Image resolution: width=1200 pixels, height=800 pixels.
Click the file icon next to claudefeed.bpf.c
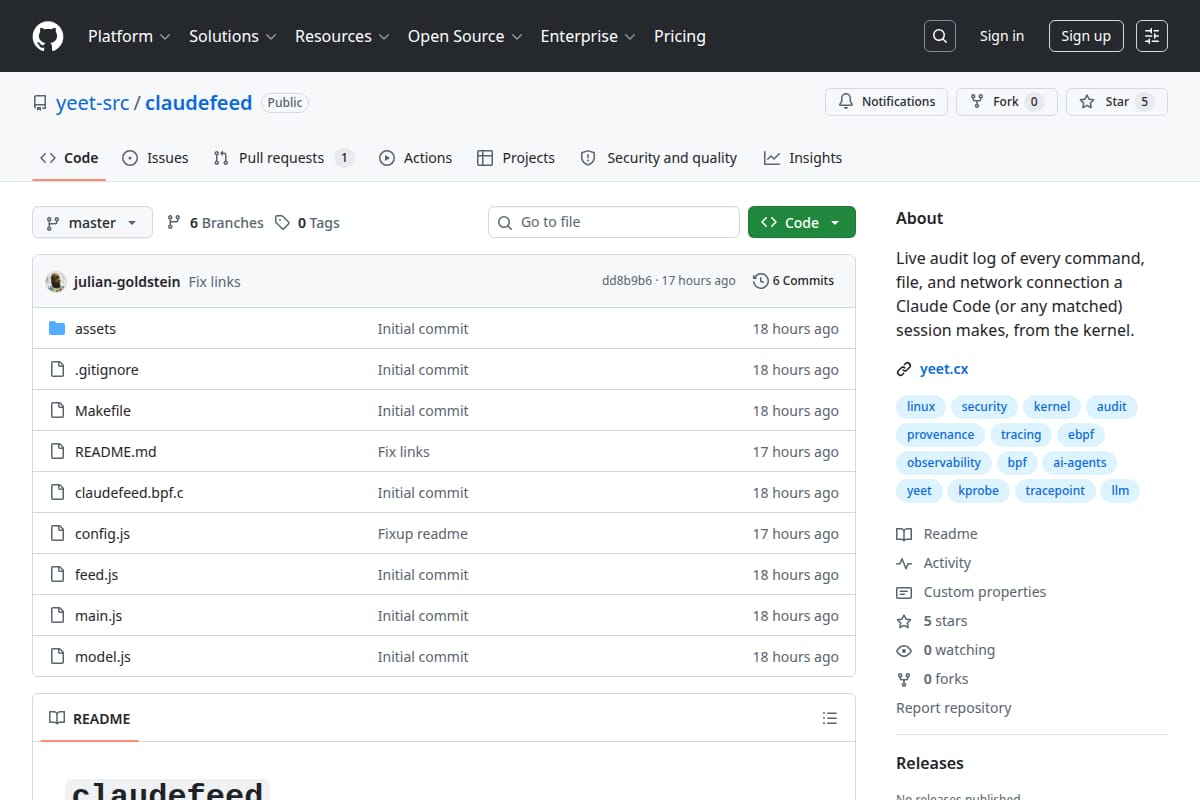click(x=57, y=493)
